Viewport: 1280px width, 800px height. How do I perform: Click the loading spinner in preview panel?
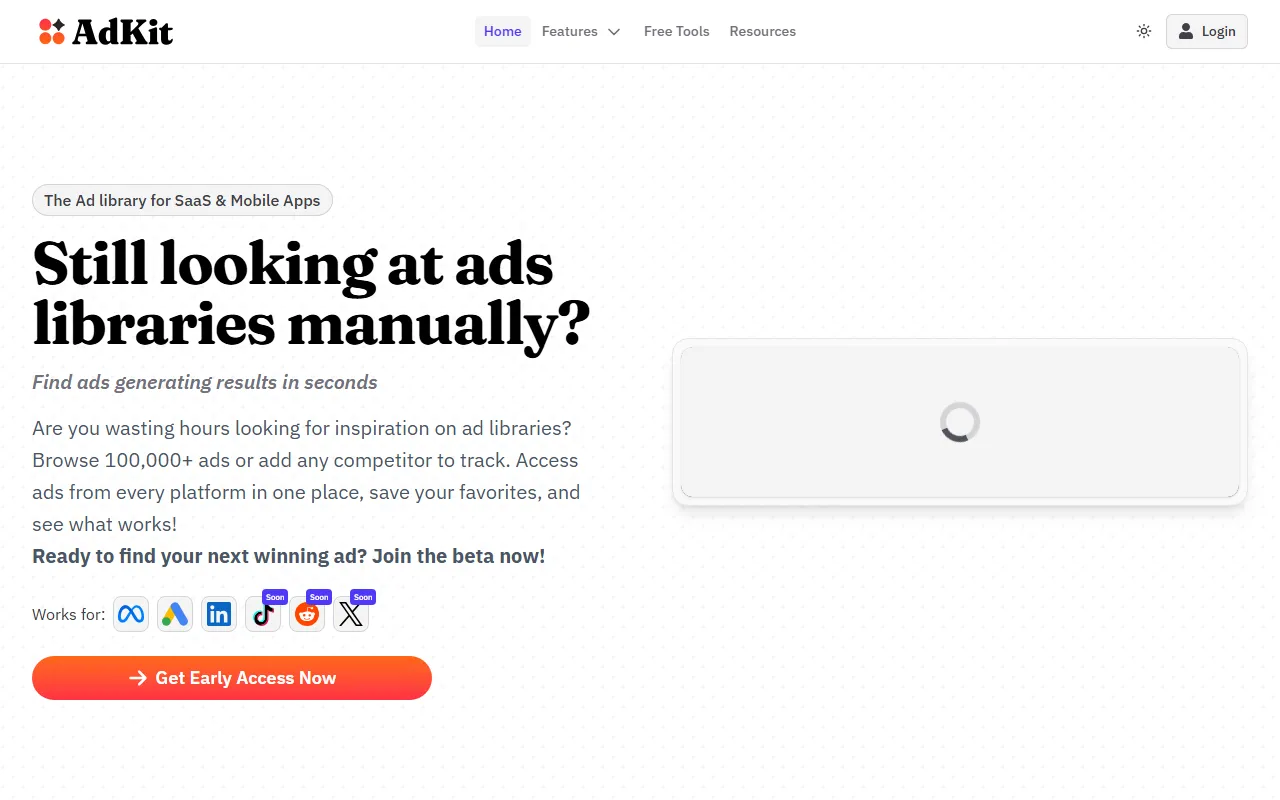[x=960, y=423]
